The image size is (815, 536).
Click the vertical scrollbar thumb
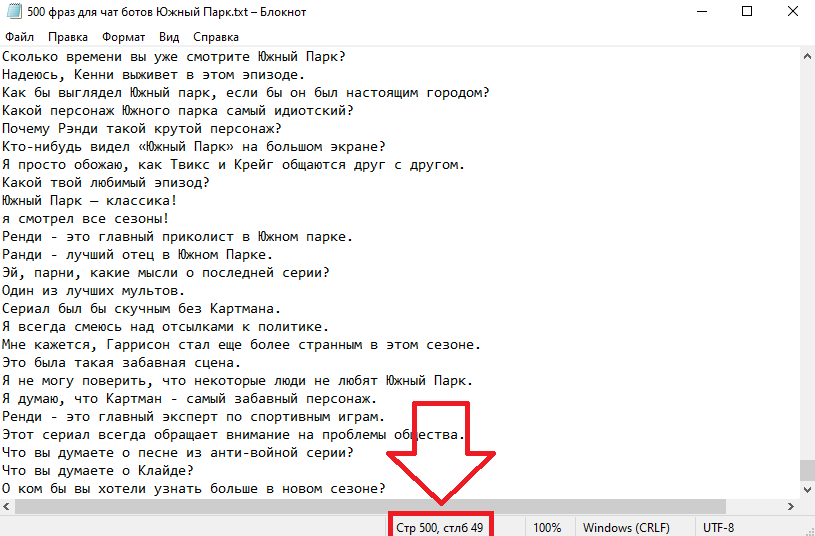click(x=807, y=470)
